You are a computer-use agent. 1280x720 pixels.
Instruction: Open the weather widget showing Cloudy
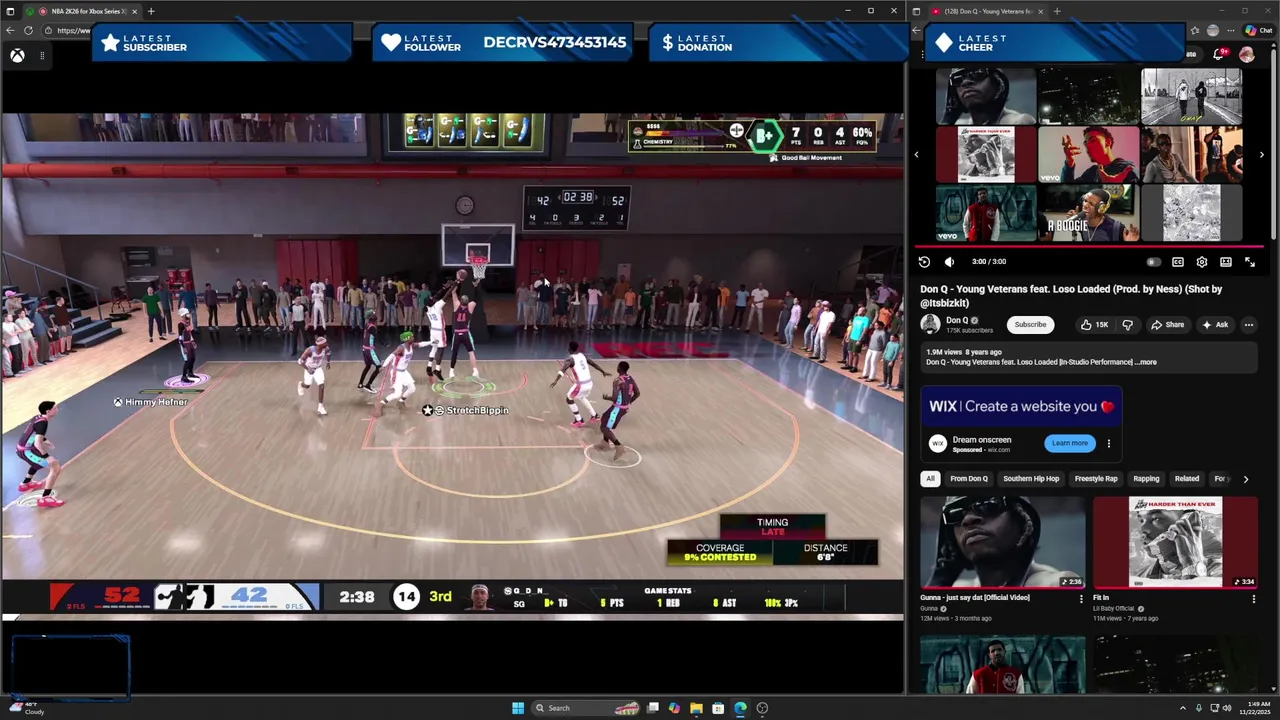pyautogui.click(x=28, y=708)
